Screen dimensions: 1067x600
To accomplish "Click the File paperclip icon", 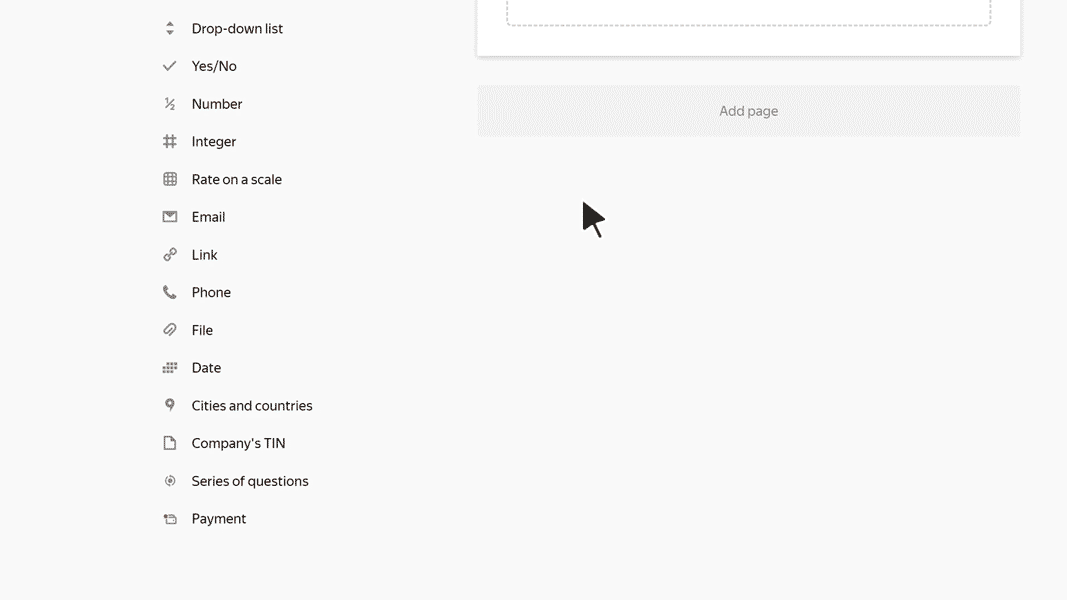I will pos(170,330).
